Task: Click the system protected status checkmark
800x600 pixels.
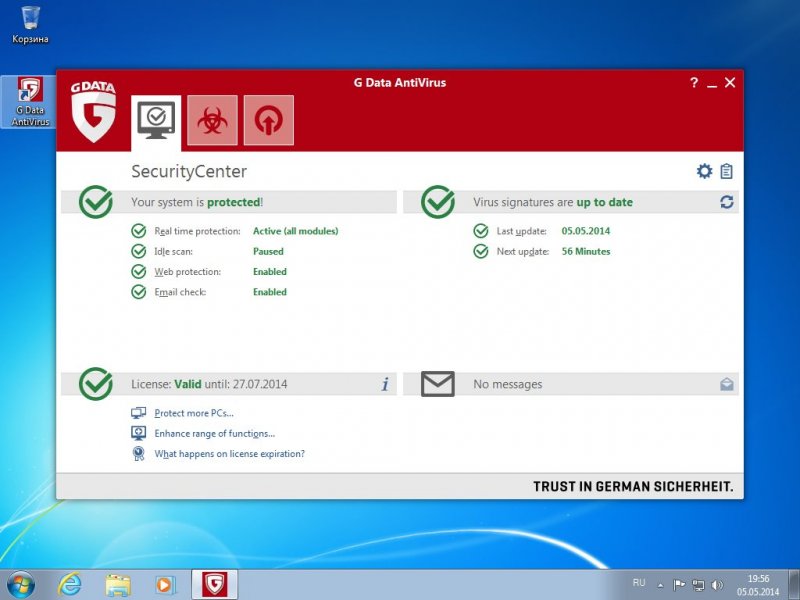Action: tap(96, 202)
